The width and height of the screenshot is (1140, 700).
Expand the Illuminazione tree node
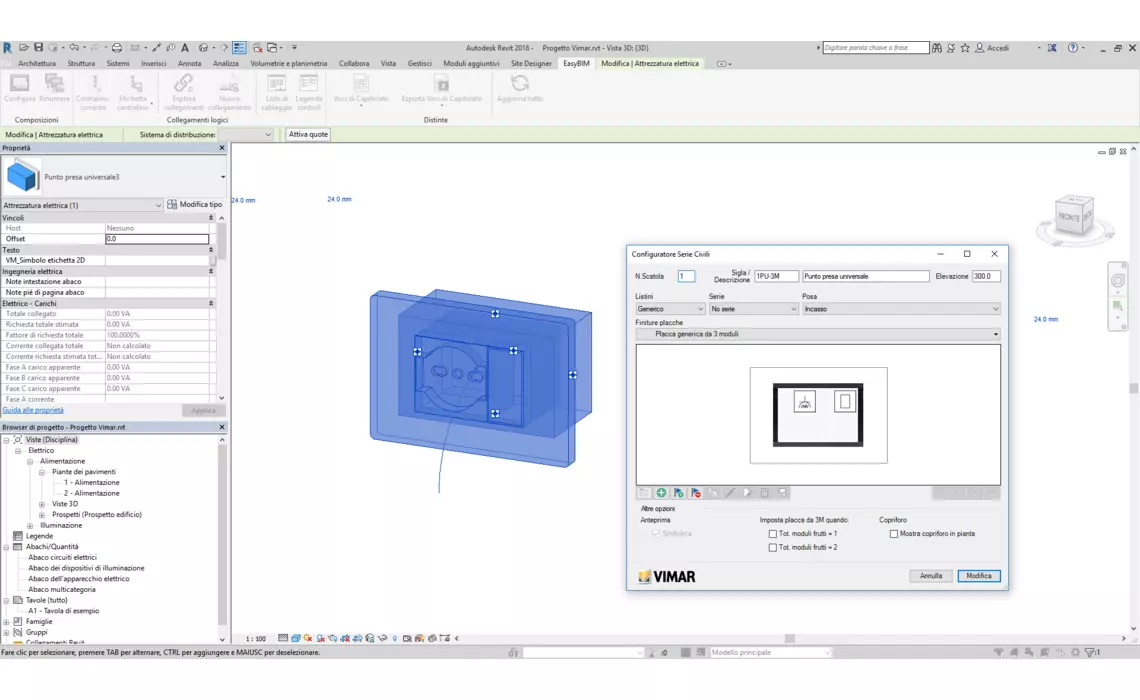click(30, 526)
